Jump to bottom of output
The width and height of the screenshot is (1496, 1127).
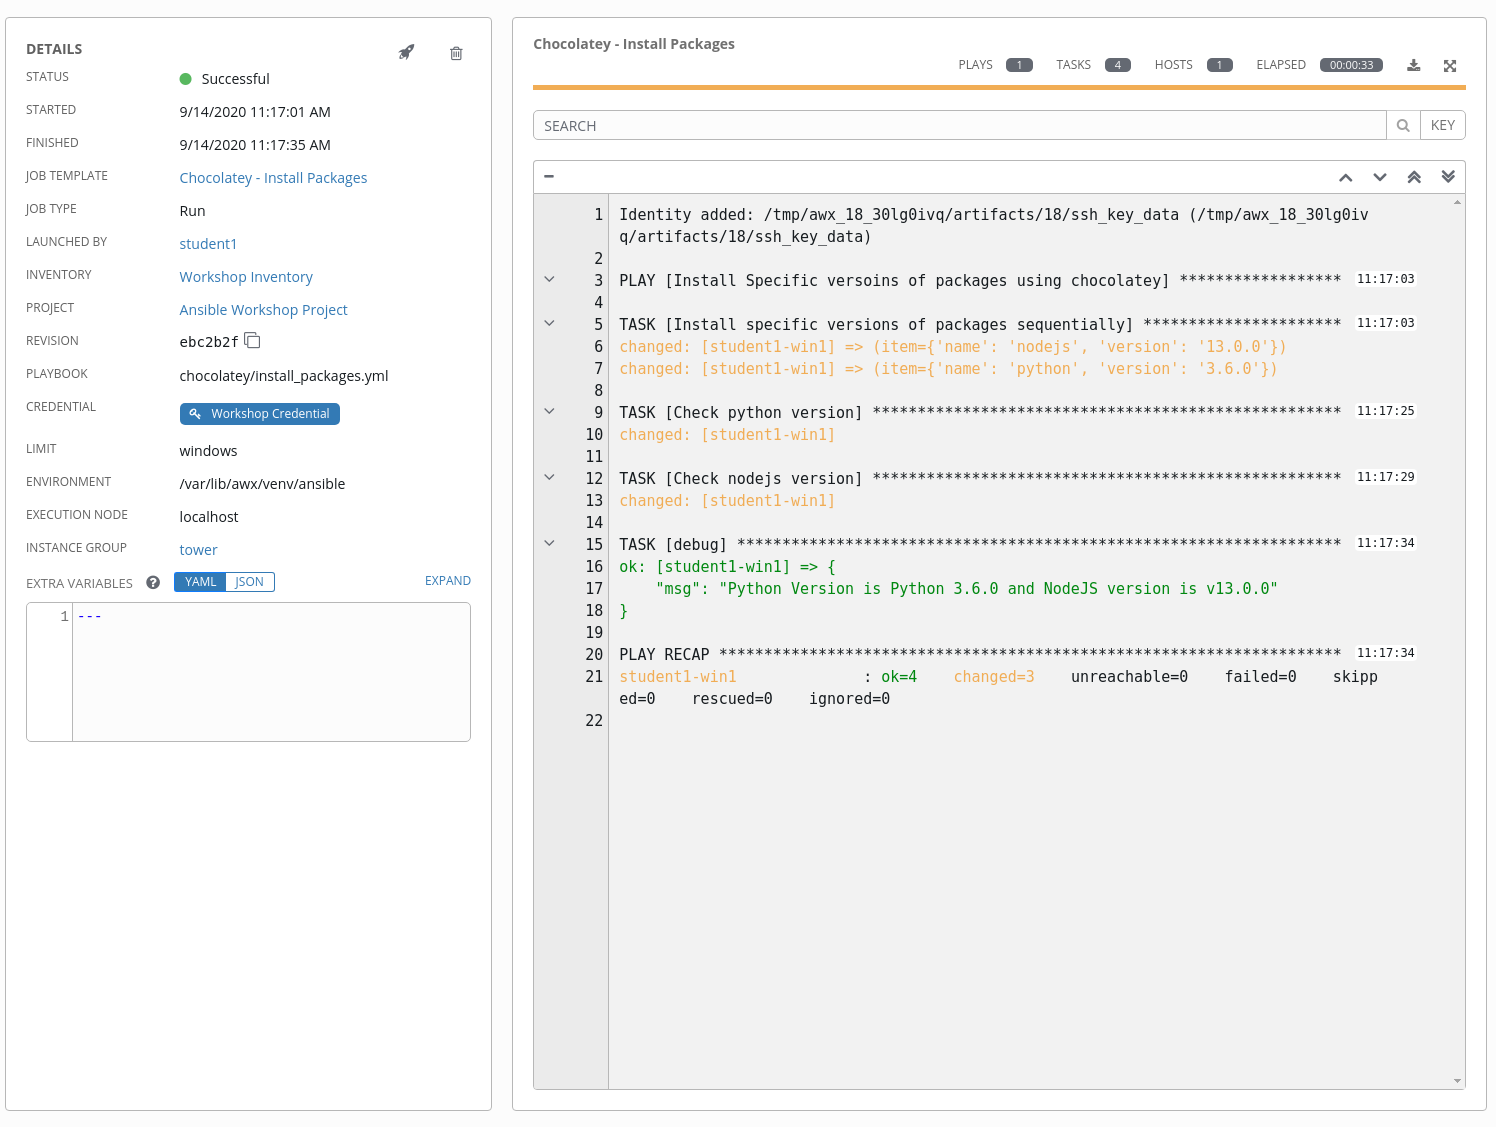[x=1448, y=177]
